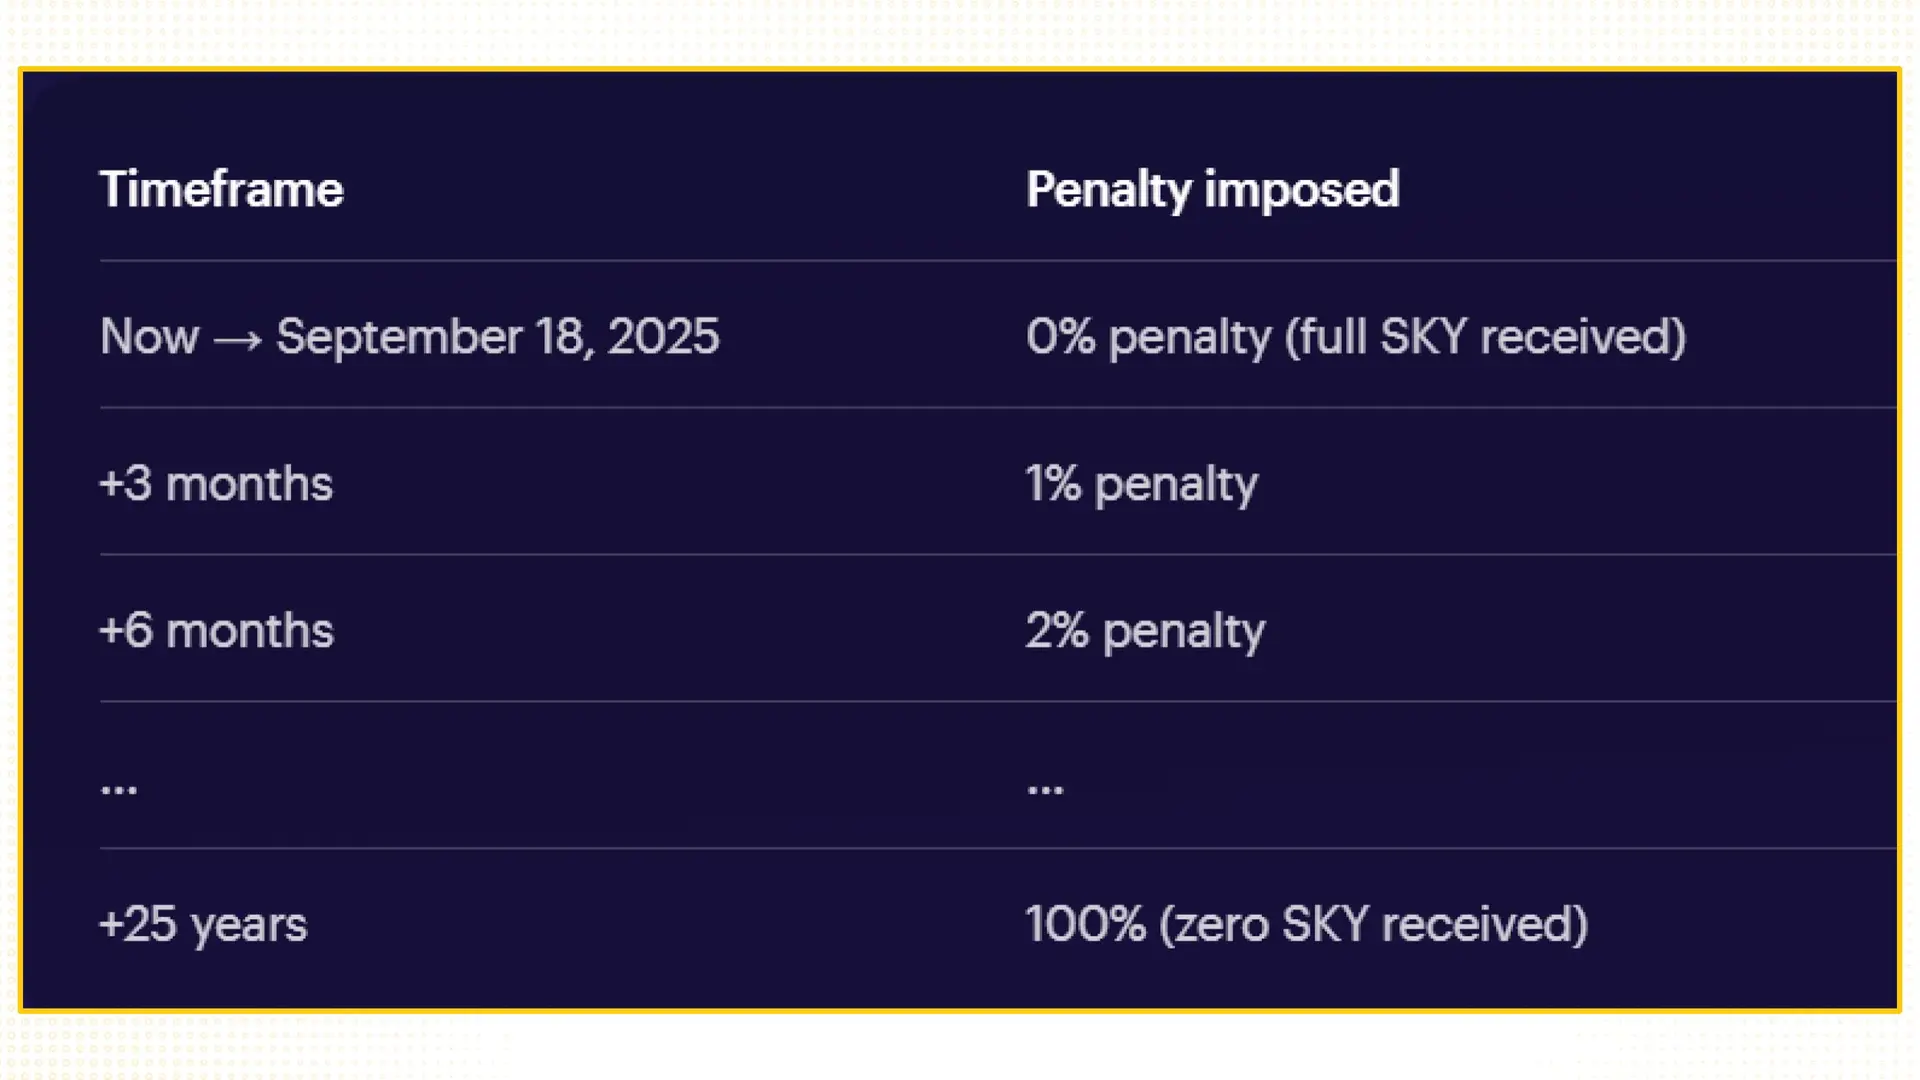
Task: Click the word "Now" in first row
Action: [x=149, y=336]
